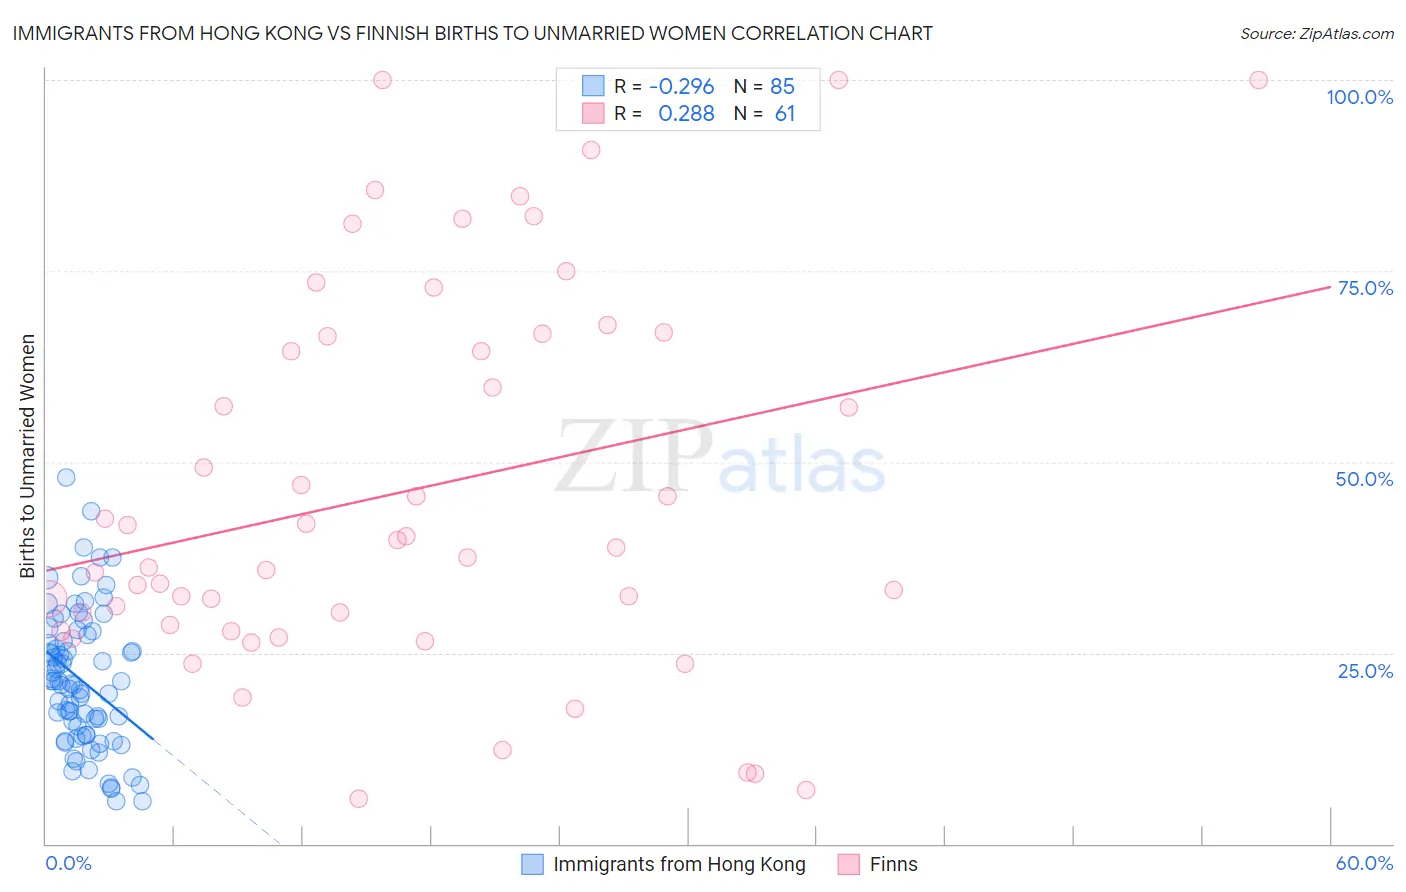This screenshot has height=892, width=1406.
Task: Click the pink Finns legend swatch
Action: pos(849,864)
